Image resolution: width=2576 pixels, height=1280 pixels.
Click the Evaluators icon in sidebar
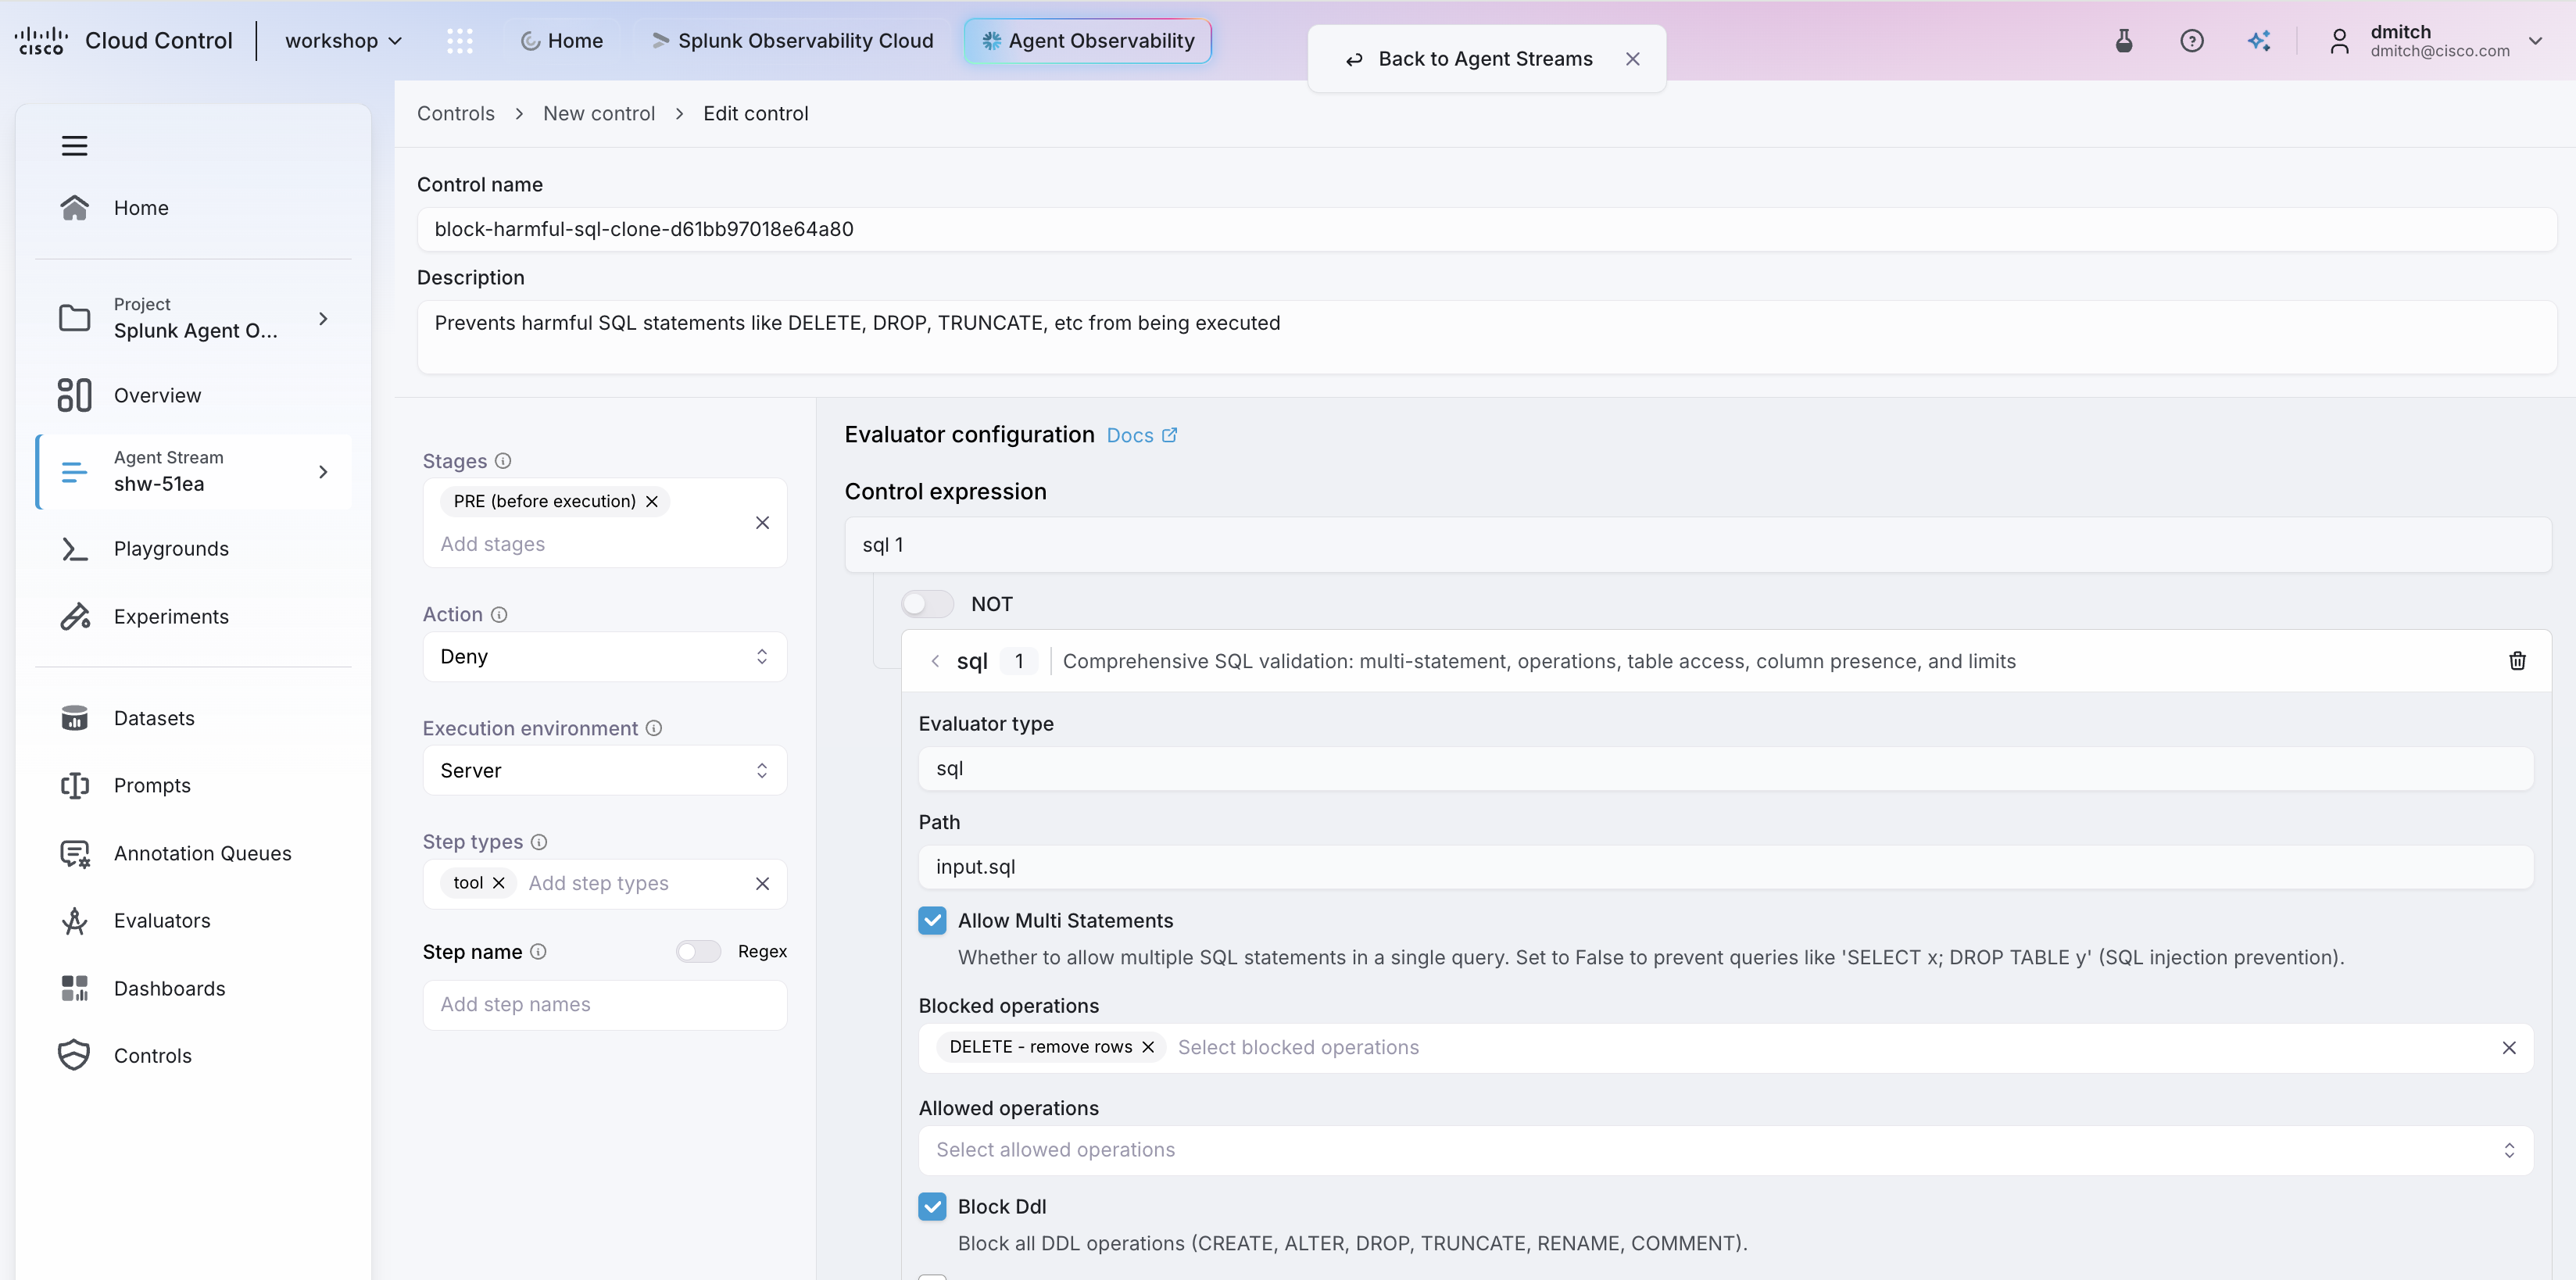(74, 921)
